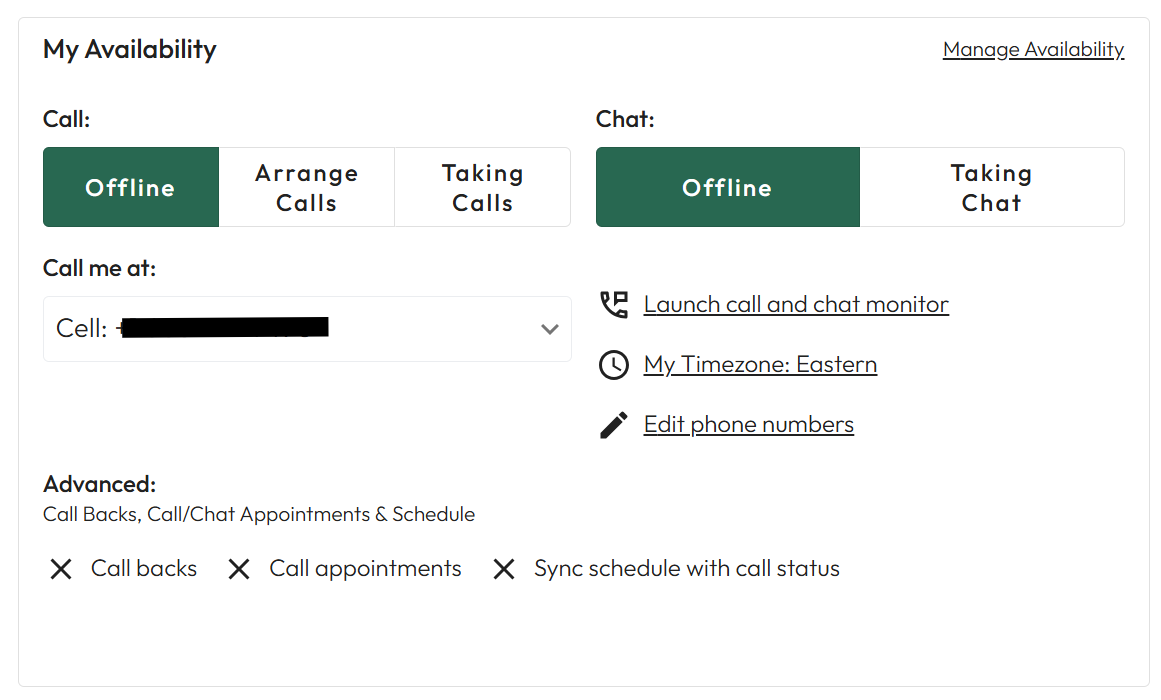
Task: Click the X icon beside Call appointments
Action: point(238,569)
